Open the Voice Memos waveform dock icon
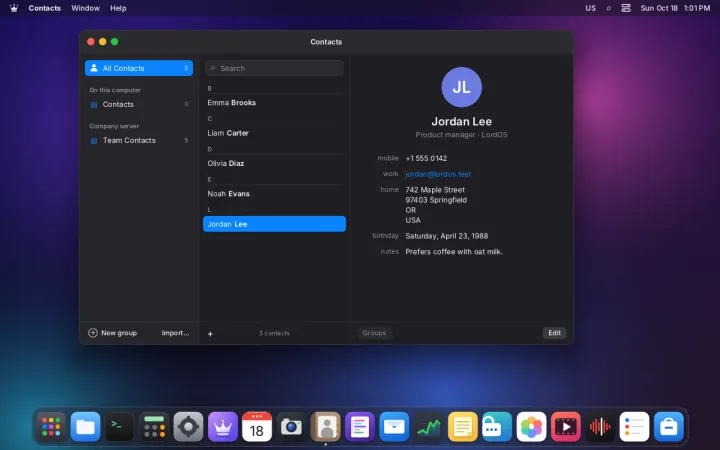Viewport: 720px width, 450px height. coord(600,427)
